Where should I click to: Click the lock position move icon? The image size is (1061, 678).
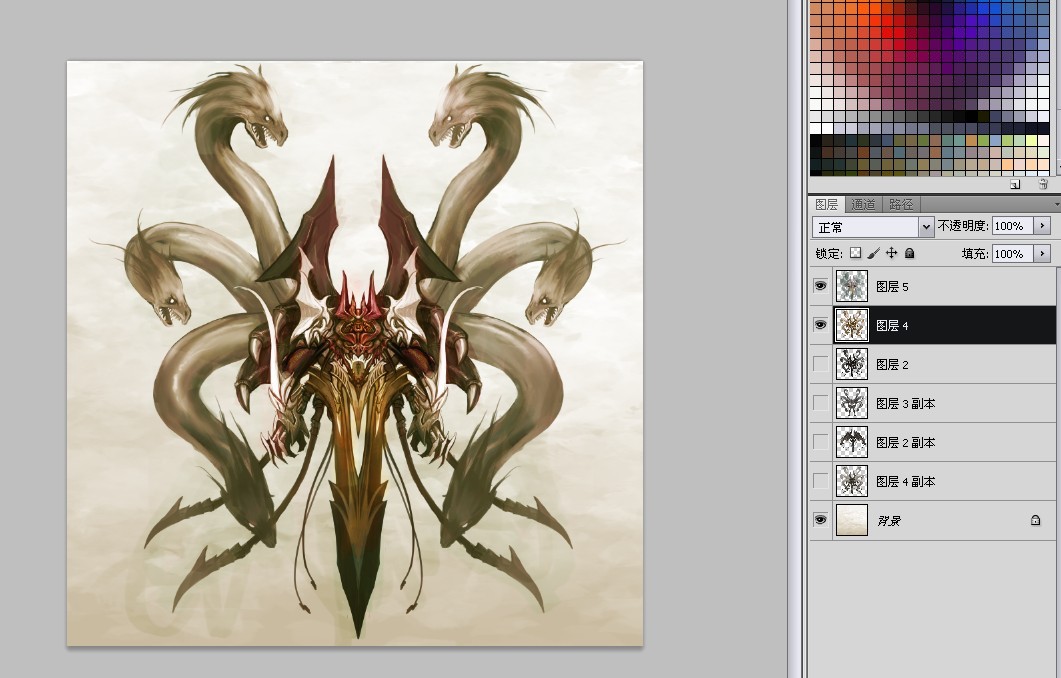tap(891, 253)
